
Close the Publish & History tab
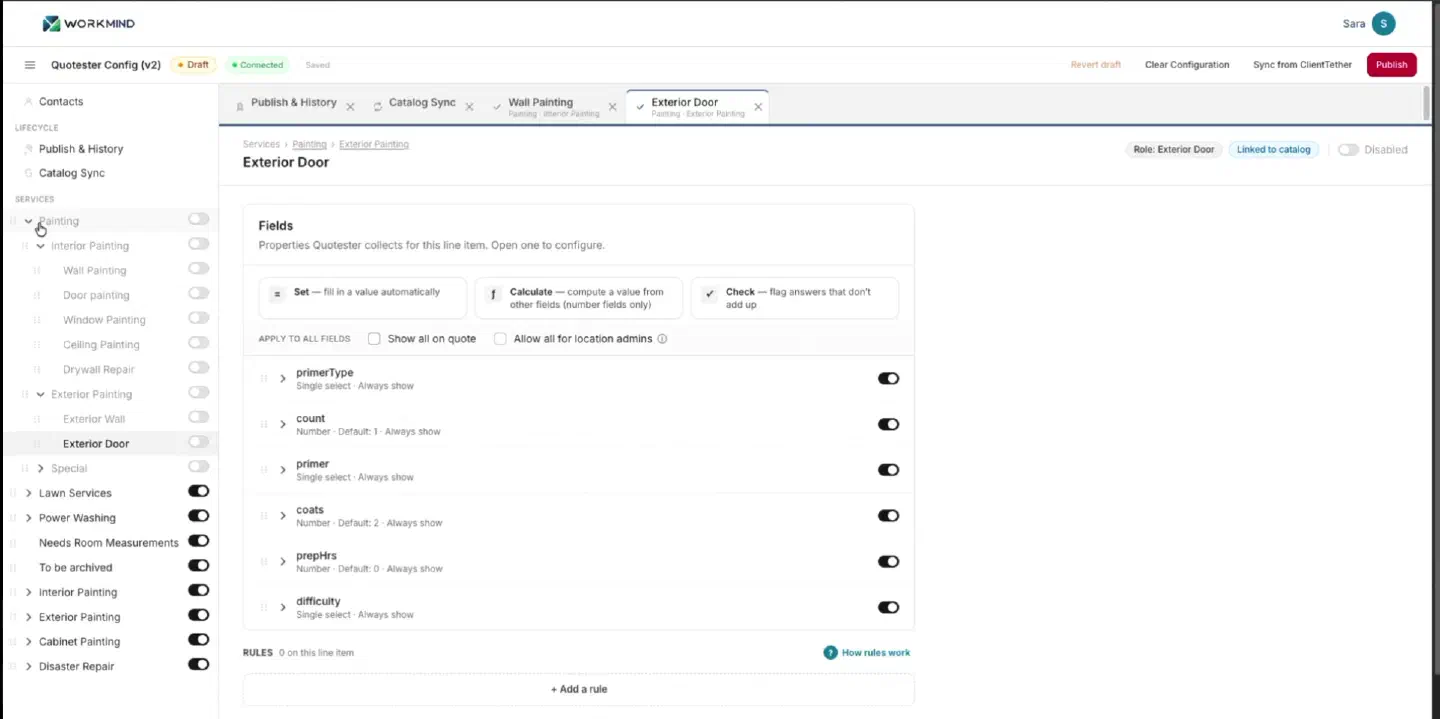[350, 106]
